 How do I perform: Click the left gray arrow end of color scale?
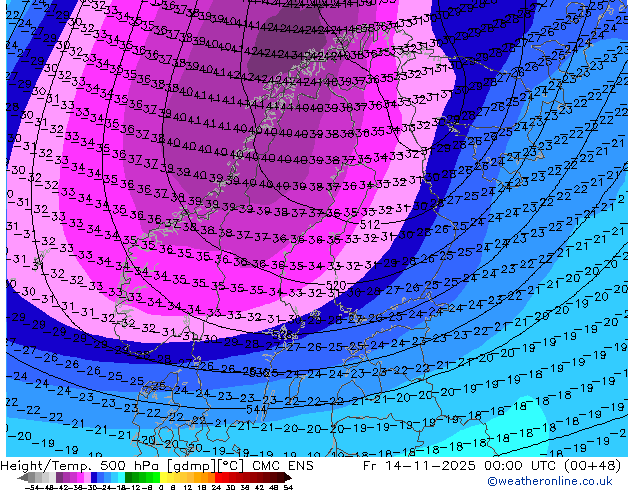23,477
